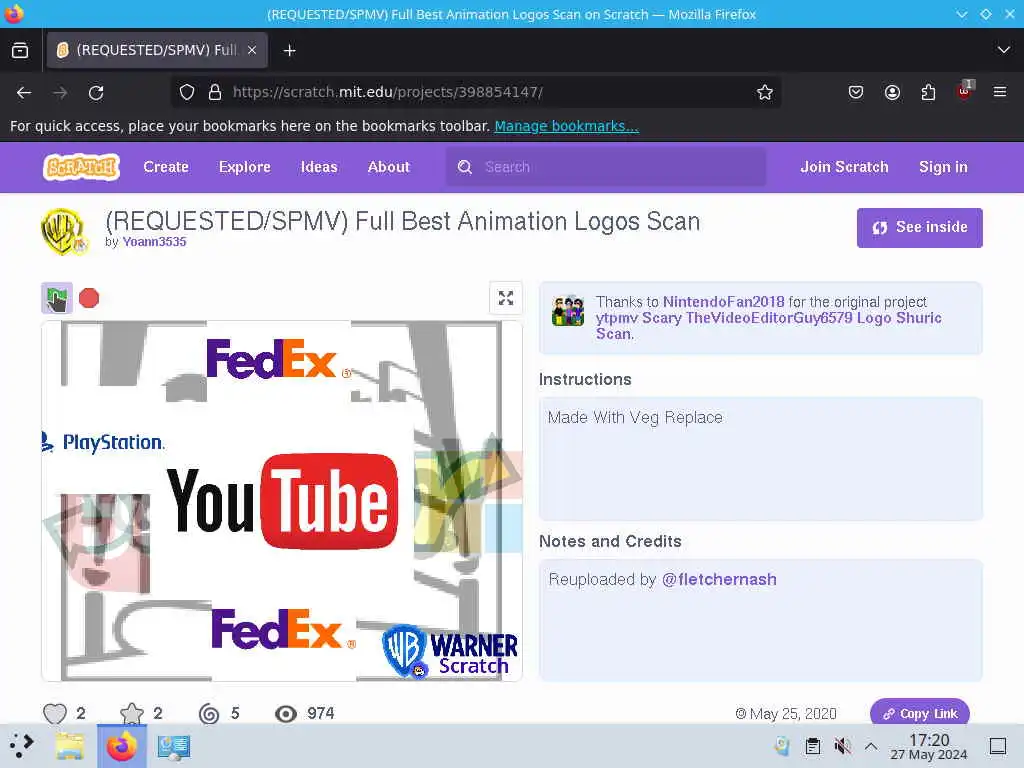Open Firefox application hamburger menu
The image size is (1024, 768).
pyautogui.click(x=1000, y=92)
